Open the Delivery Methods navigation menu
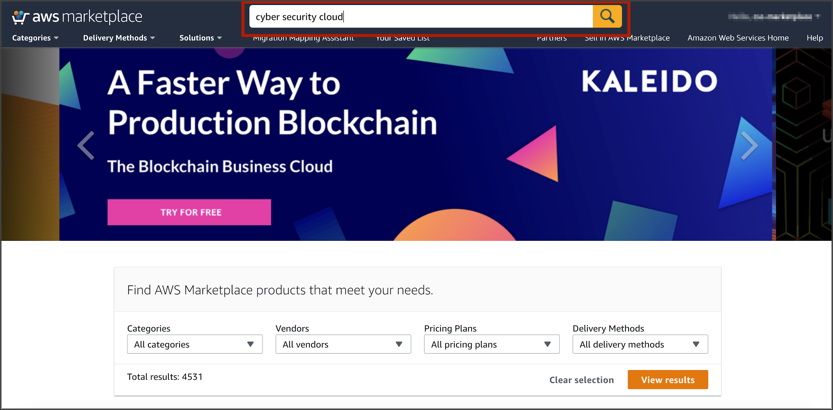Screen dimensions: 833x410 click(x=118, y=38)
